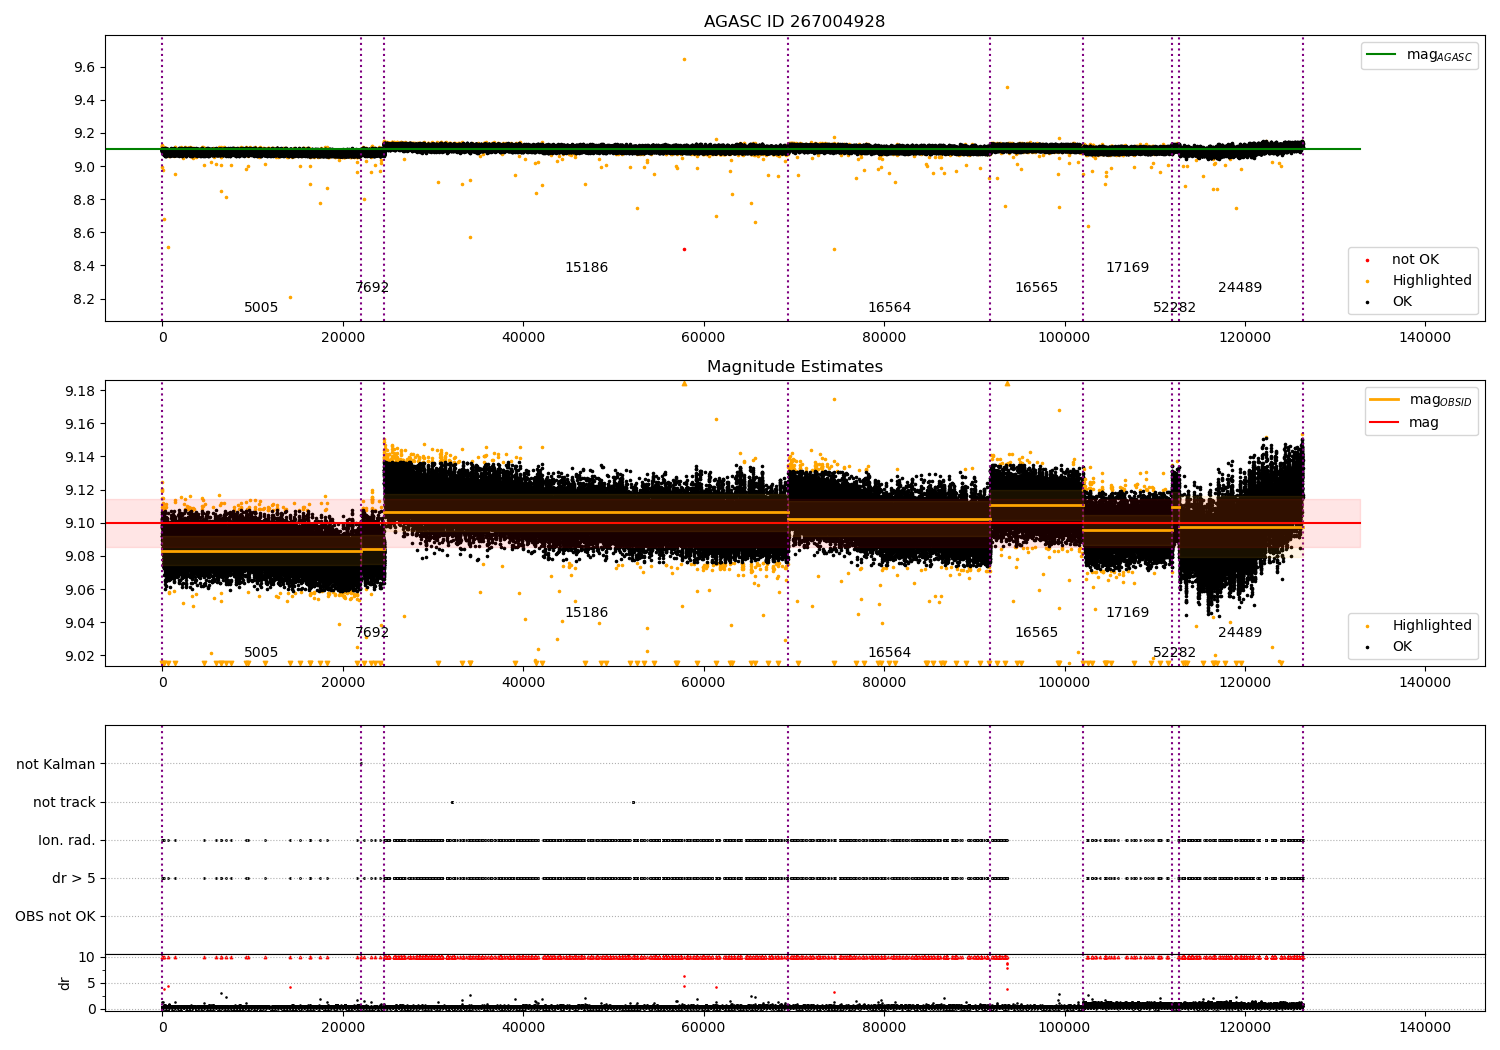Click the orange line swatch beside mag OBSID legend
The image size is (1500, 1050).
click(1384, 400)
